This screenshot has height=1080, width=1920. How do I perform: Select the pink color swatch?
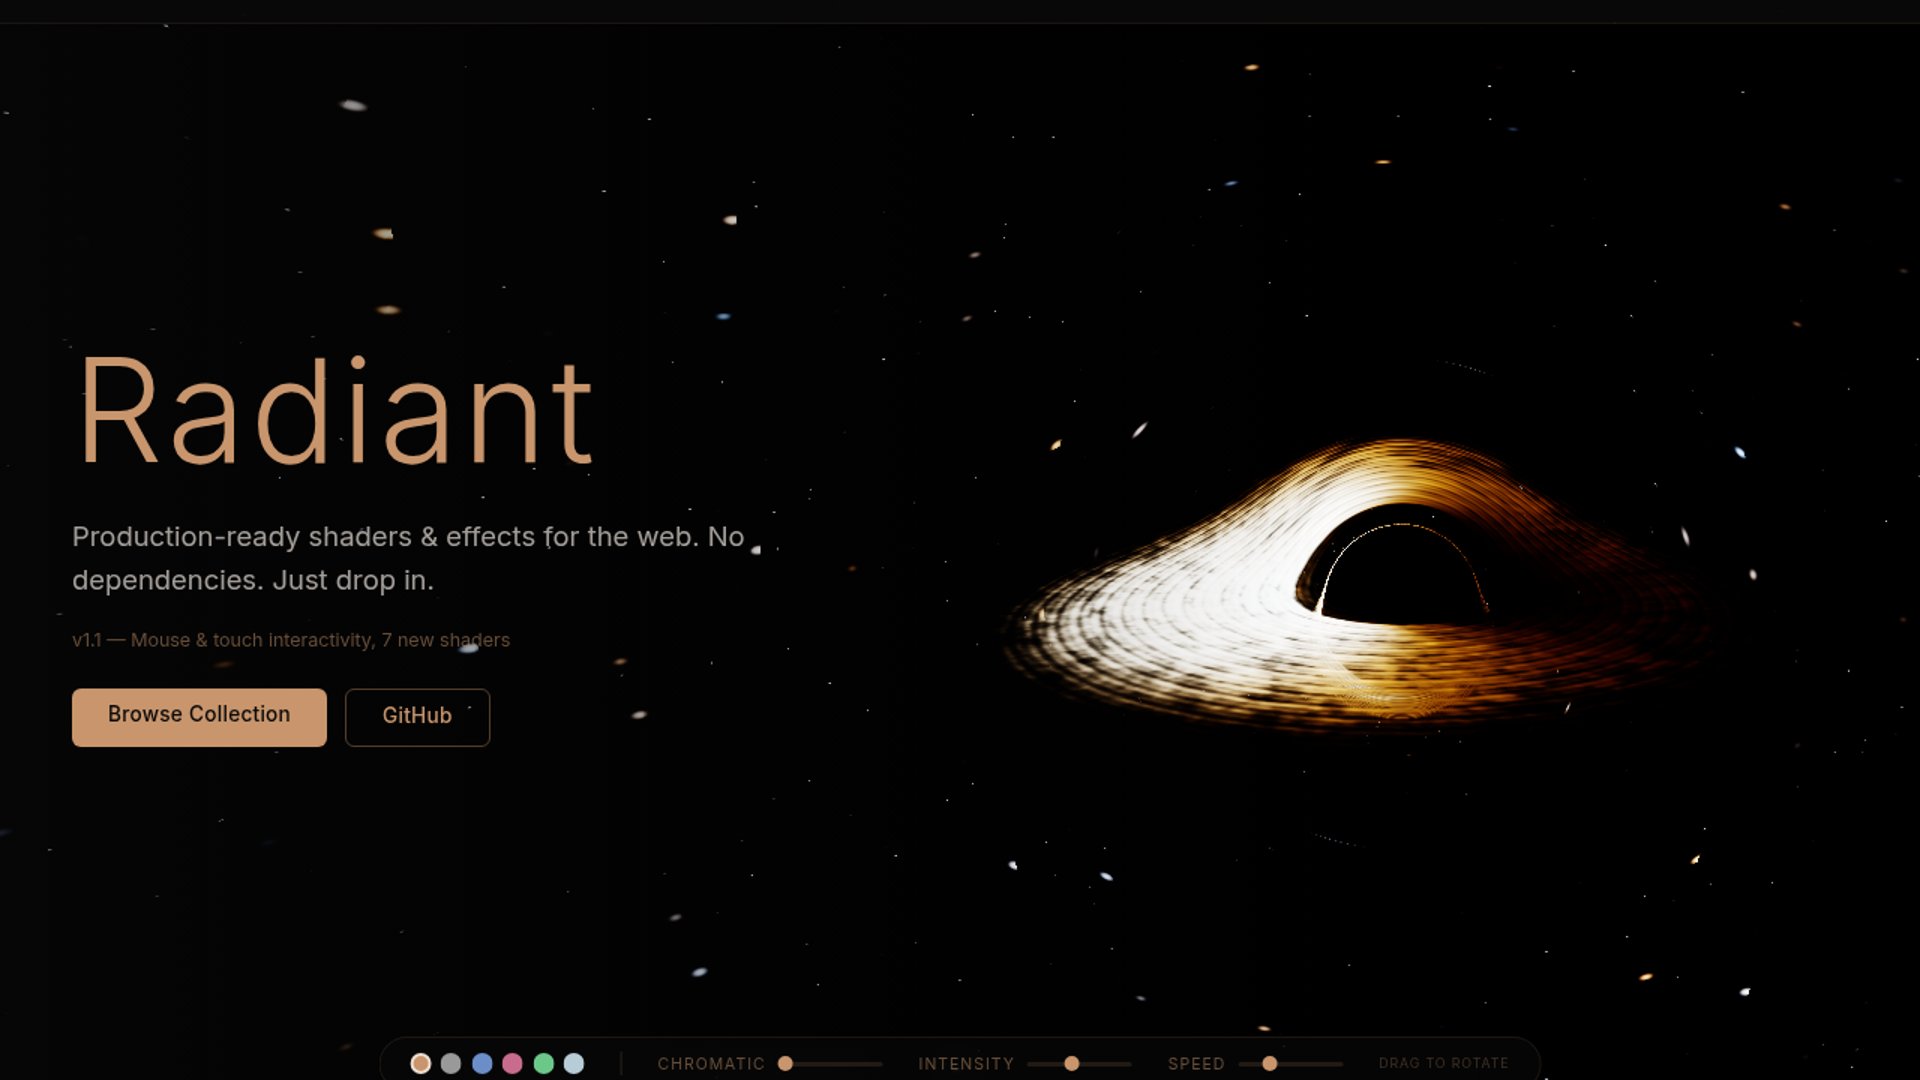point(512,1063)
